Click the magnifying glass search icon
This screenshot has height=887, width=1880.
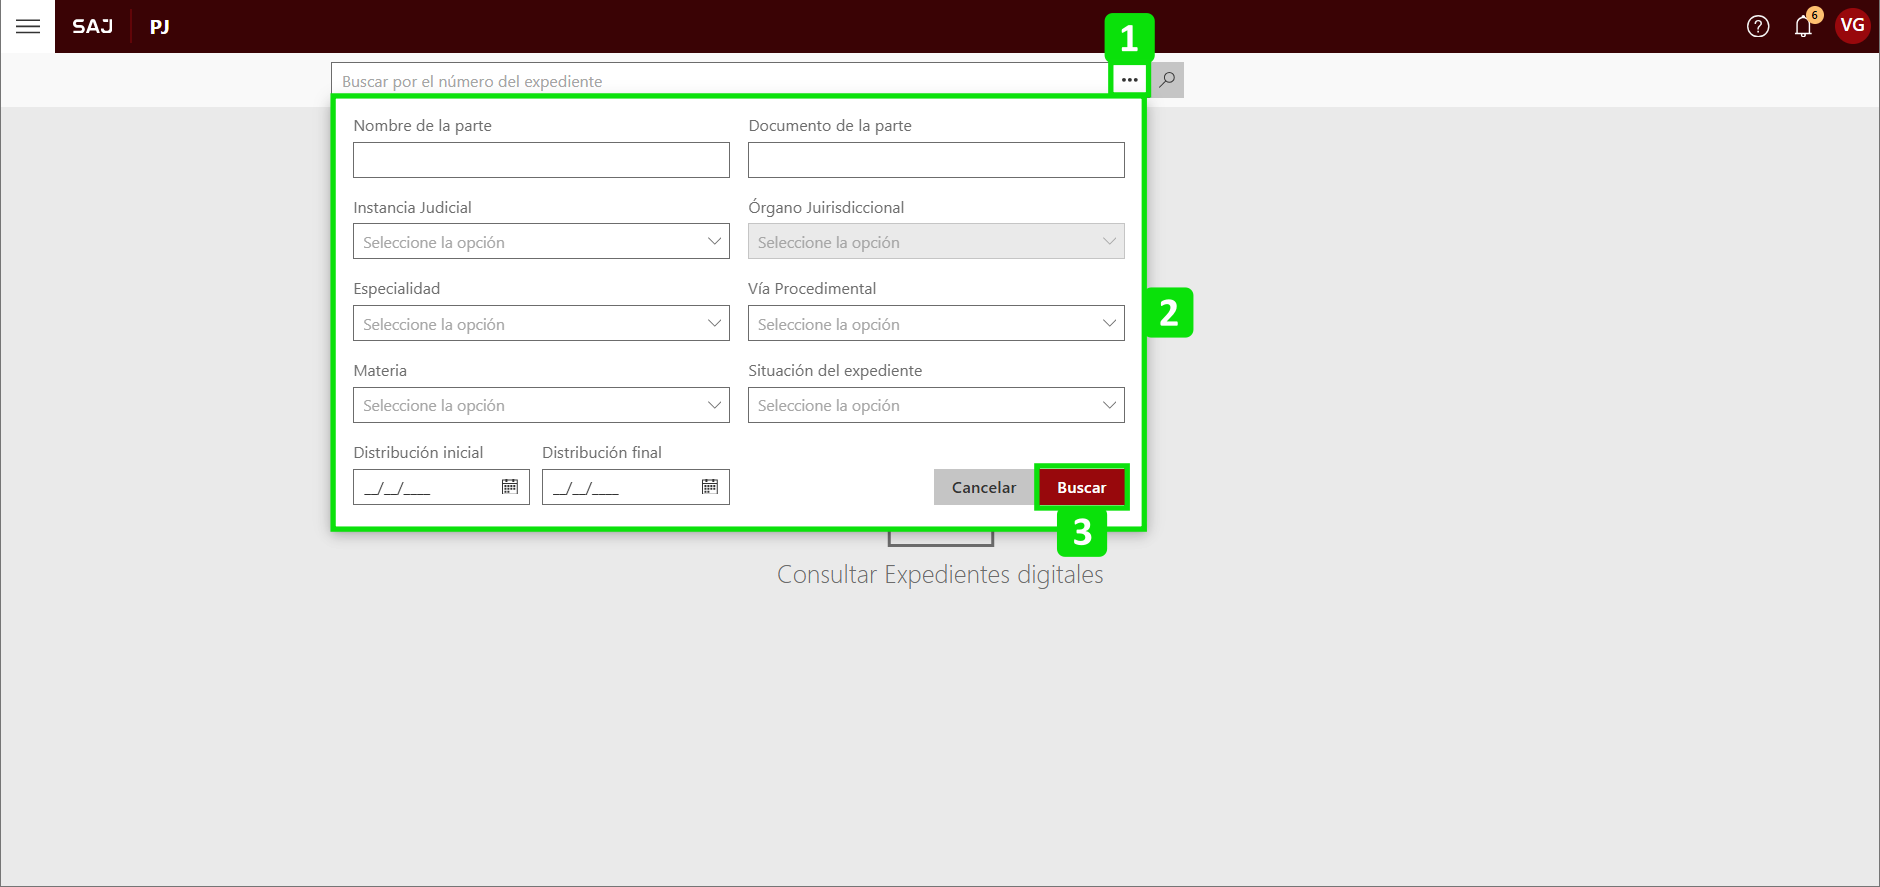(1167, 80)
